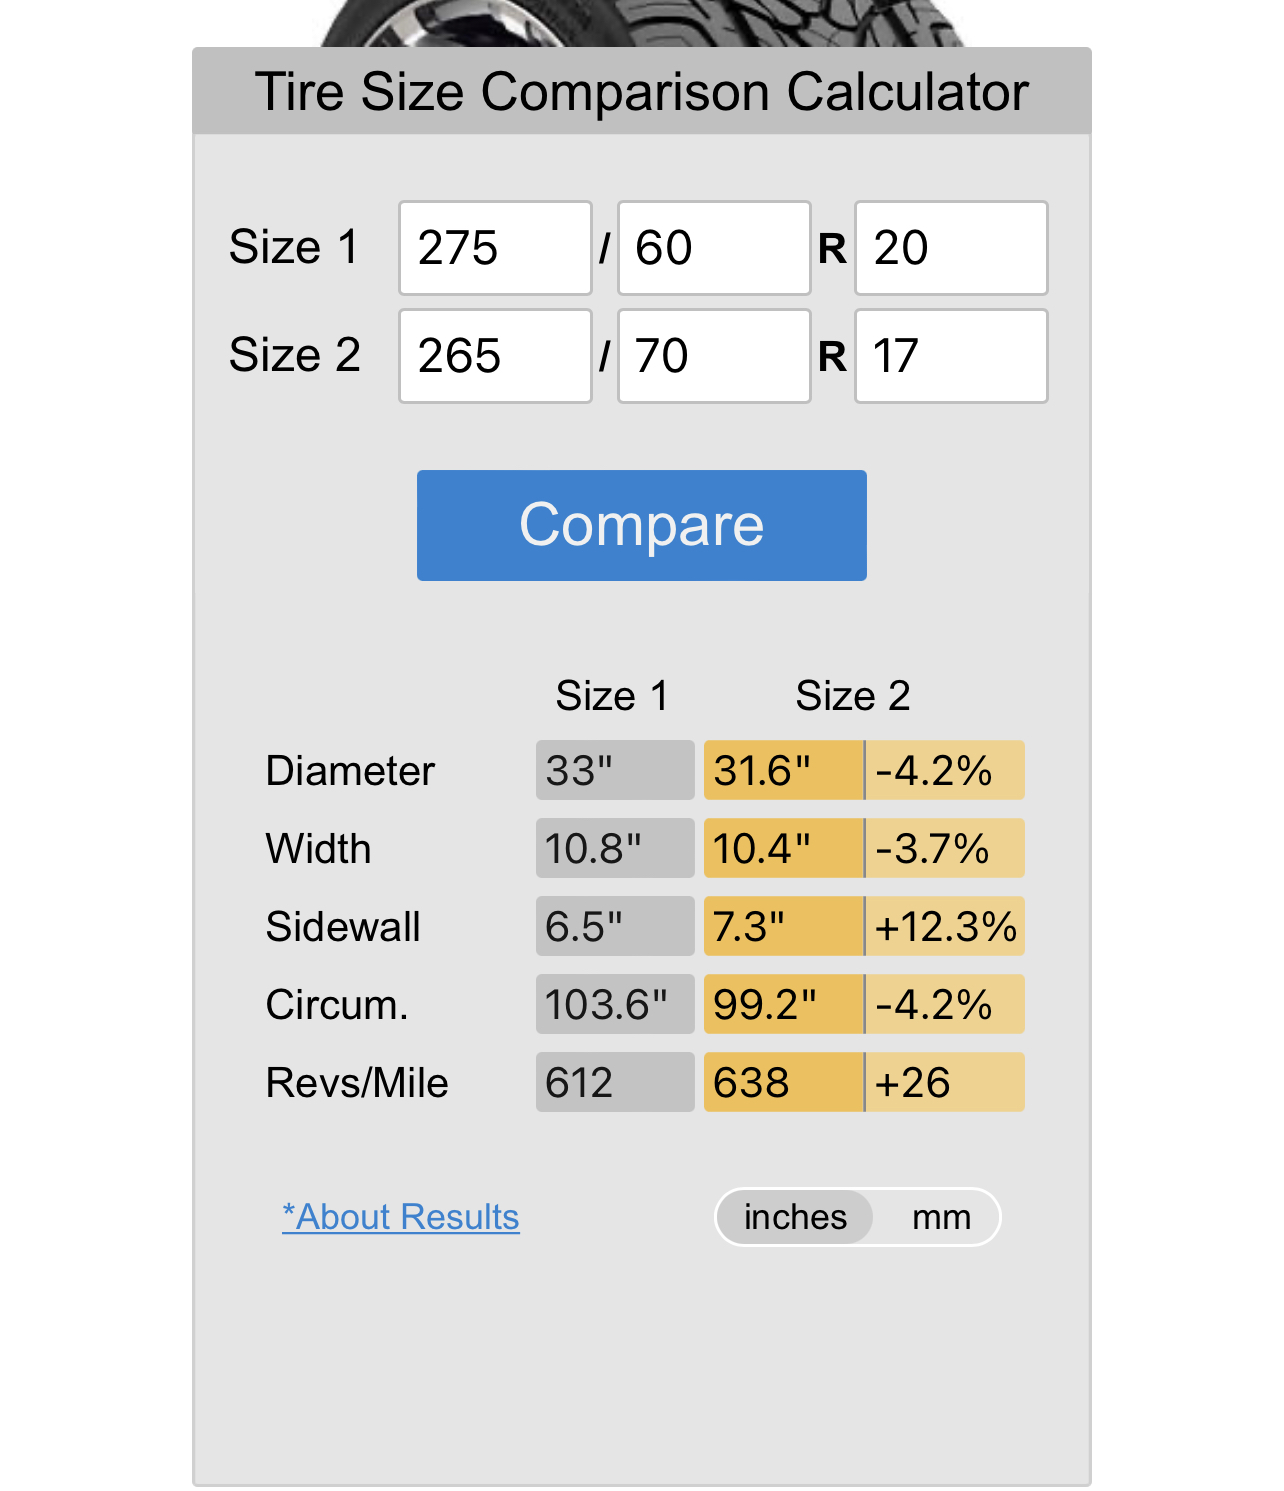Click the Size 1 Revs/Mile value 612
Screen dimensions: 1284x1491
click(x=615, y=1082)
